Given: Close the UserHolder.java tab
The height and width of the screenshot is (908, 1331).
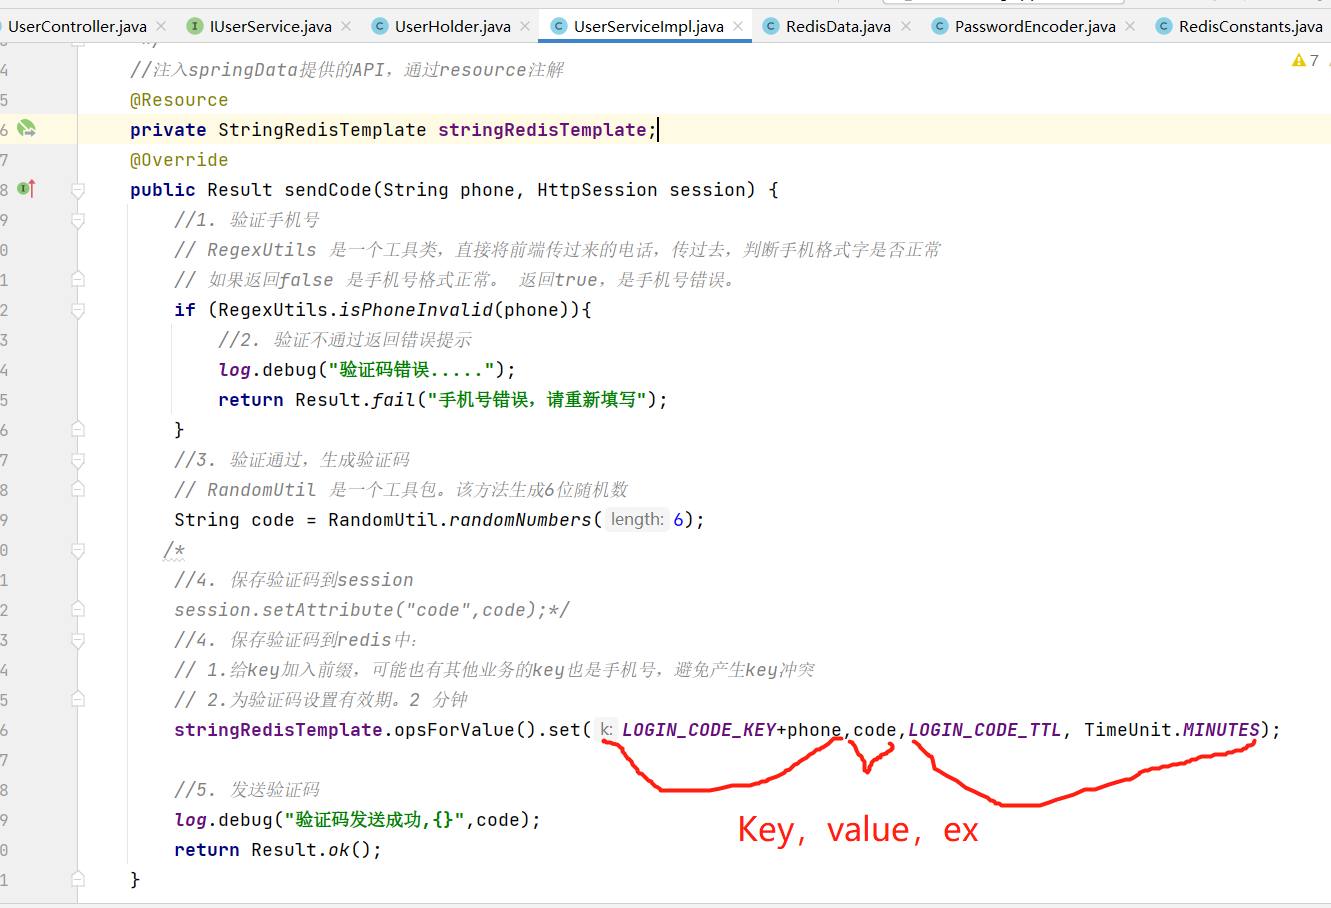Looking at the screenshot, I should (x=525, y=26).
